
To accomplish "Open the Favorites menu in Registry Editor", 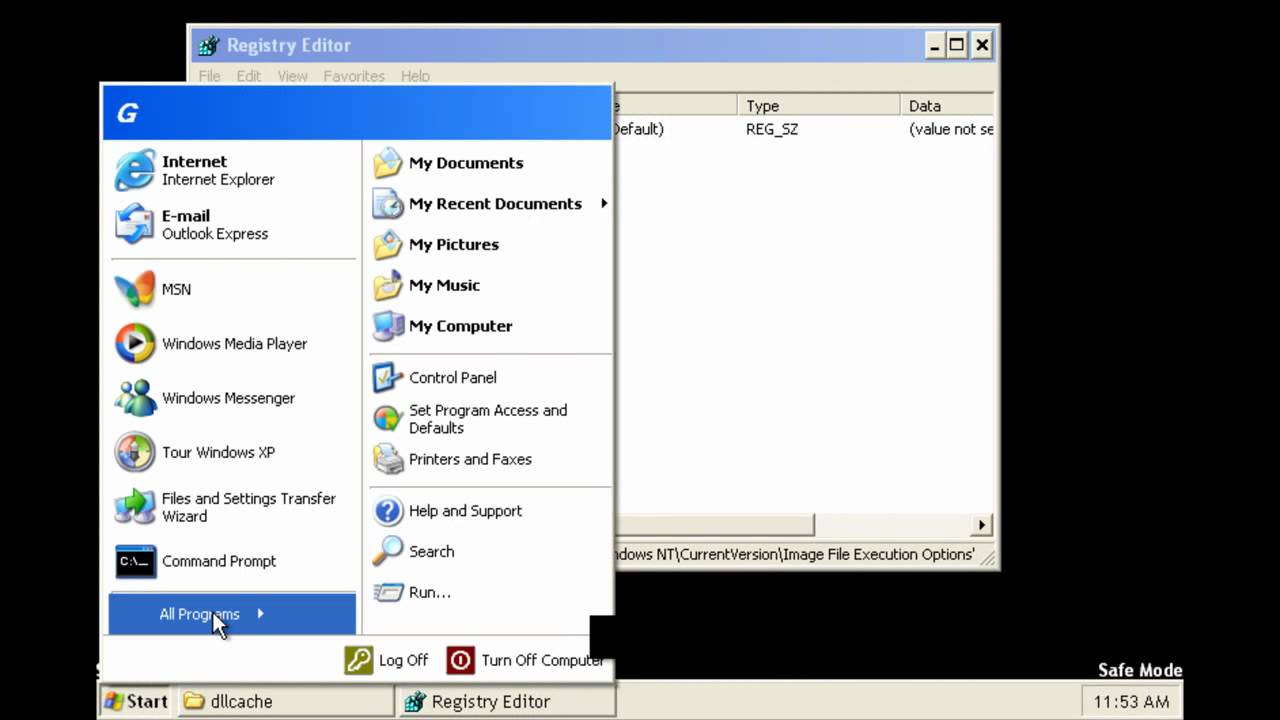I will 354,76.
